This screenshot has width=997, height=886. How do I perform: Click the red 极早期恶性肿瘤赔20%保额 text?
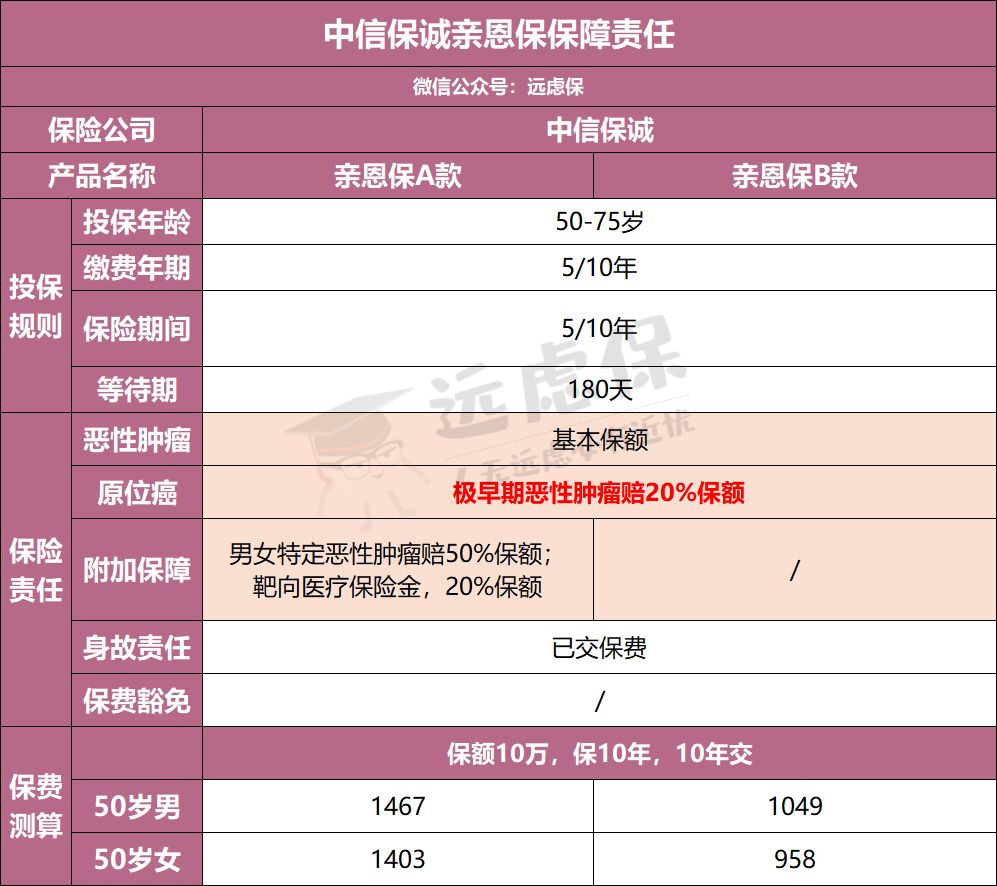(x=599, y=493)
